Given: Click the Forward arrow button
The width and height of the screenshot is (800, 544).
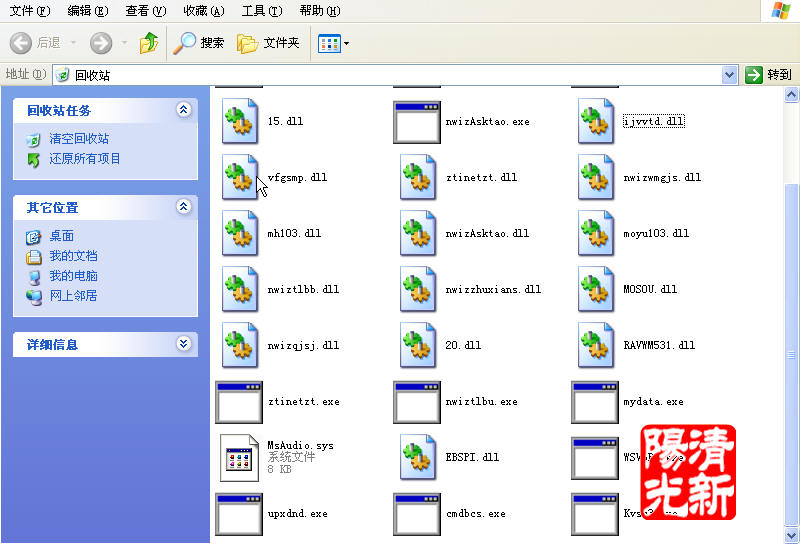Looking at the screenshot, I should [x=101, y=43].
